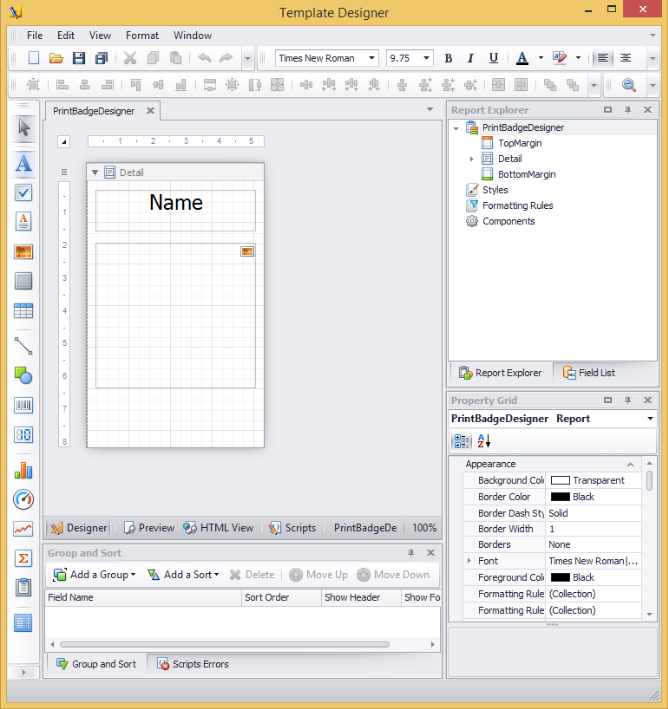Click the Border Width value field
Screen dimensions: 668x709
(x=593, y=529)
